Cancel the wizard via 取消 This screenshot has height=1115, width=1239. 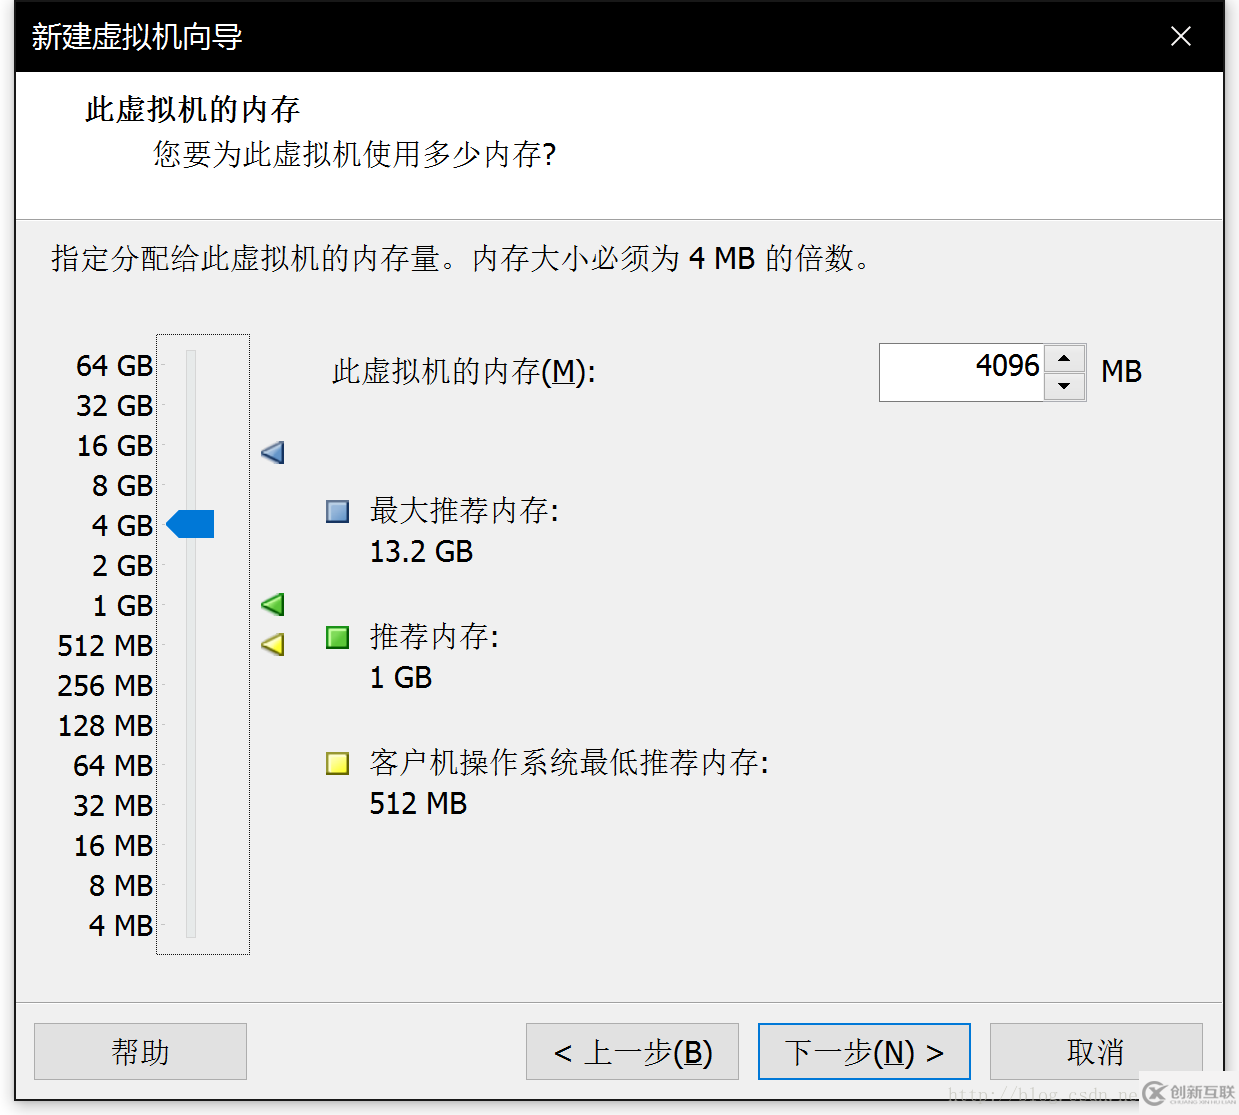click(1095, 1051)
